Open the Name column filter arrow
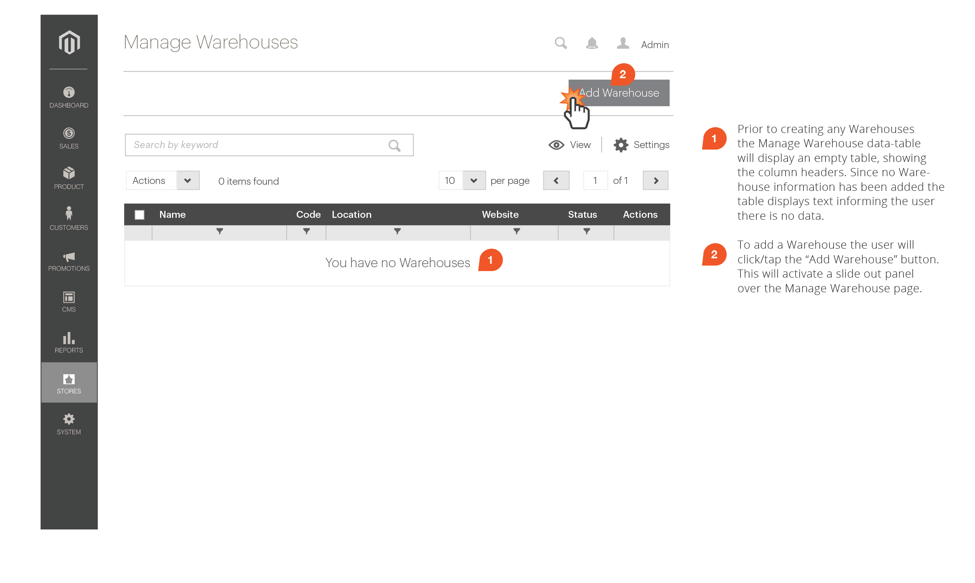Viewport: 975px width, 583px height. click(x=220, y=232)
